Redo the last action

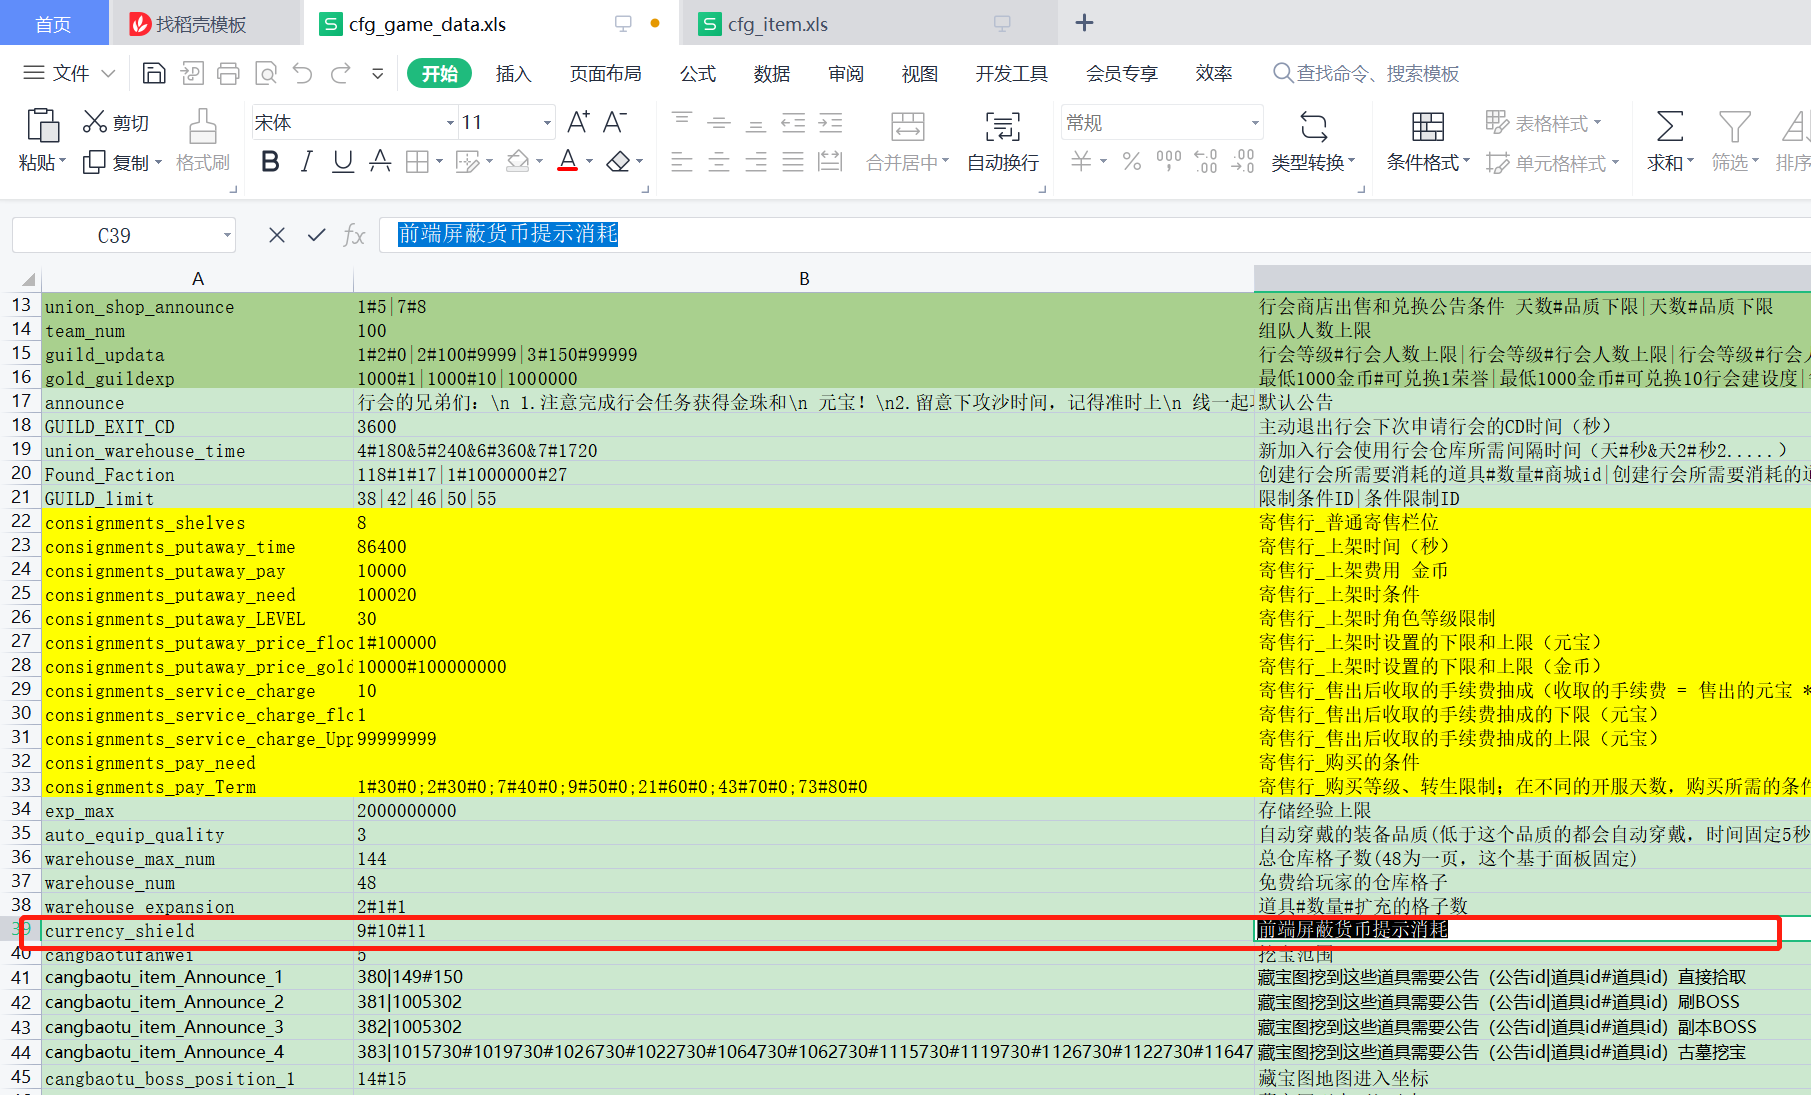click(341, 73)
